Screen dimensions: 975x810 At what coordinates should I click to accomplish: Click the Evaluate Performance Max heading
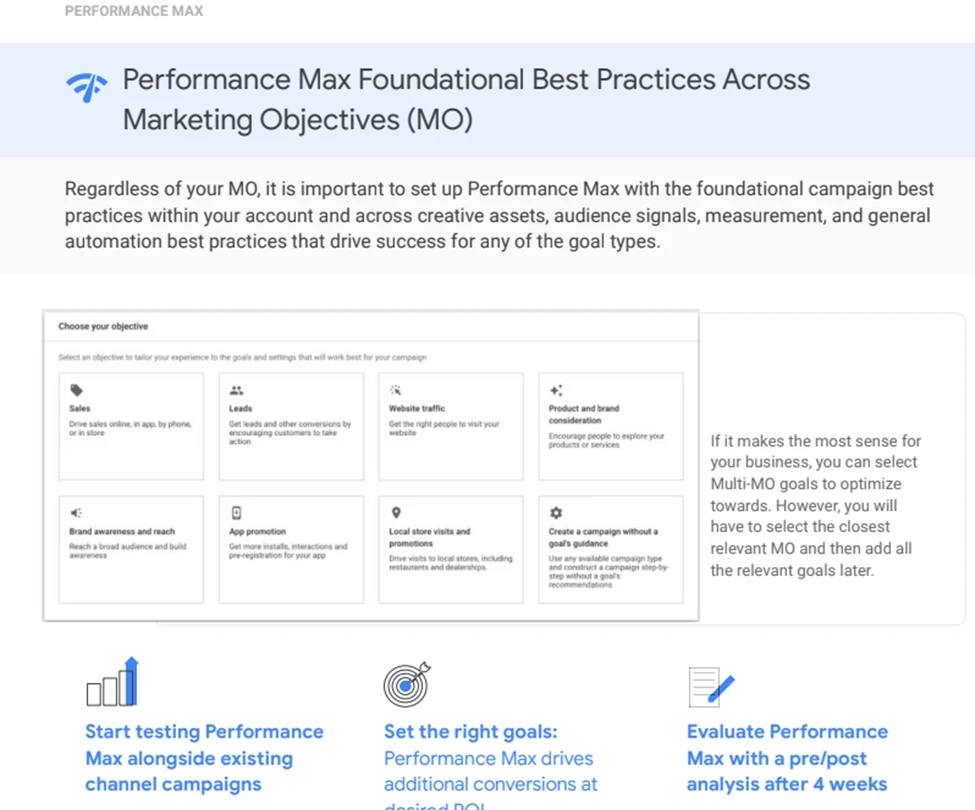point(787,758)
